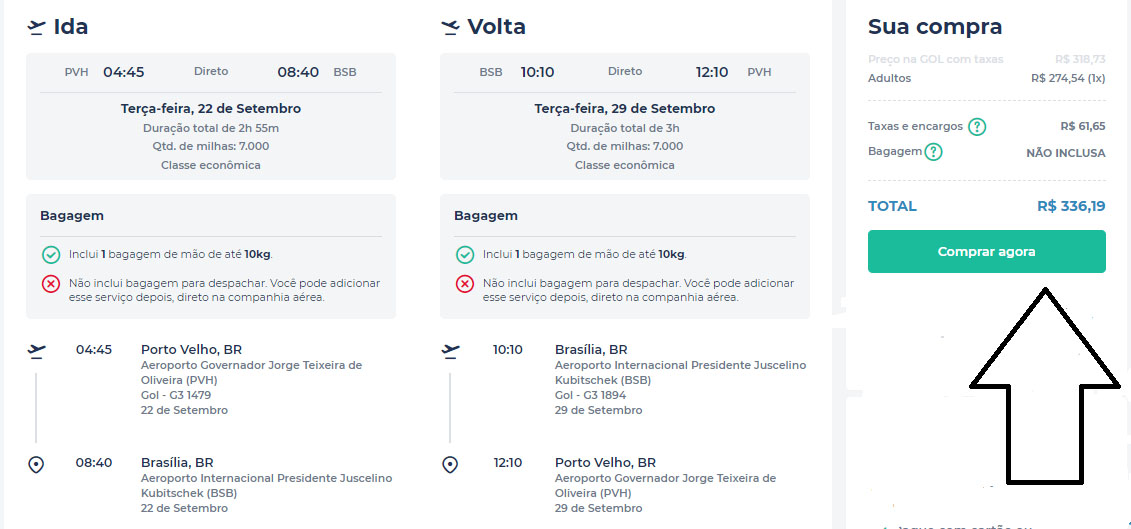This screenshot has height=529, width=1131.
Task: Click the Gol - G3 1894 flight number
Action: (590, 395)
